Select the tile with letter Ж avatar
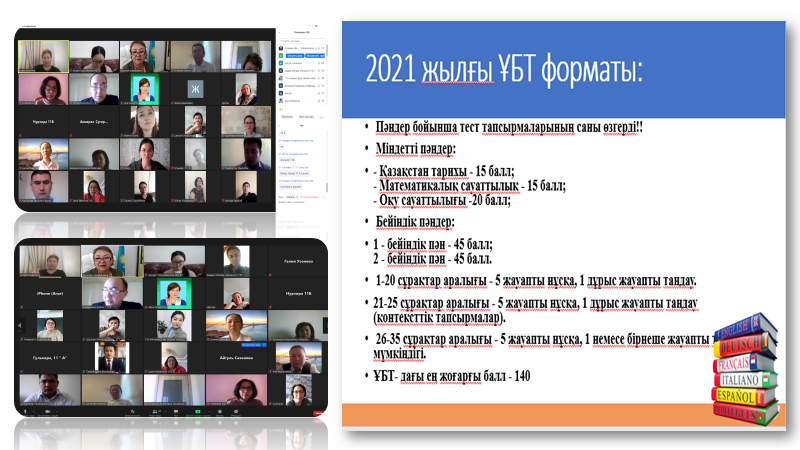The image size is (800, 450). point(196,89)
